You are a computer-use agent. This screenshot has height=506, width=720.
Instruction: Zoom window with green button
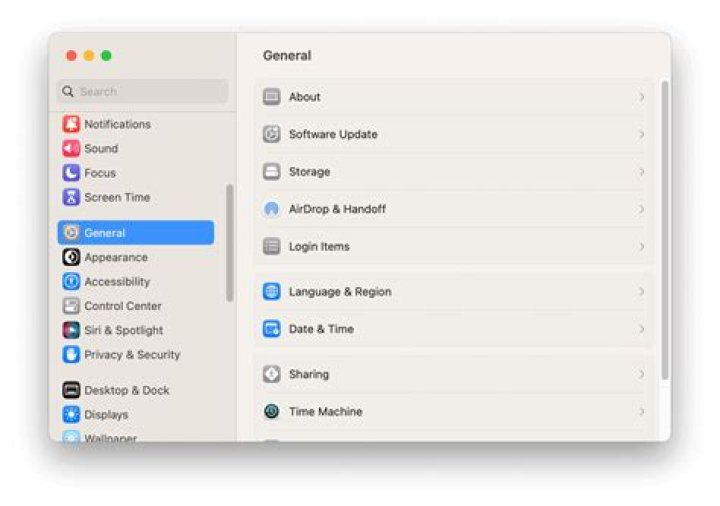coord(106,56)
